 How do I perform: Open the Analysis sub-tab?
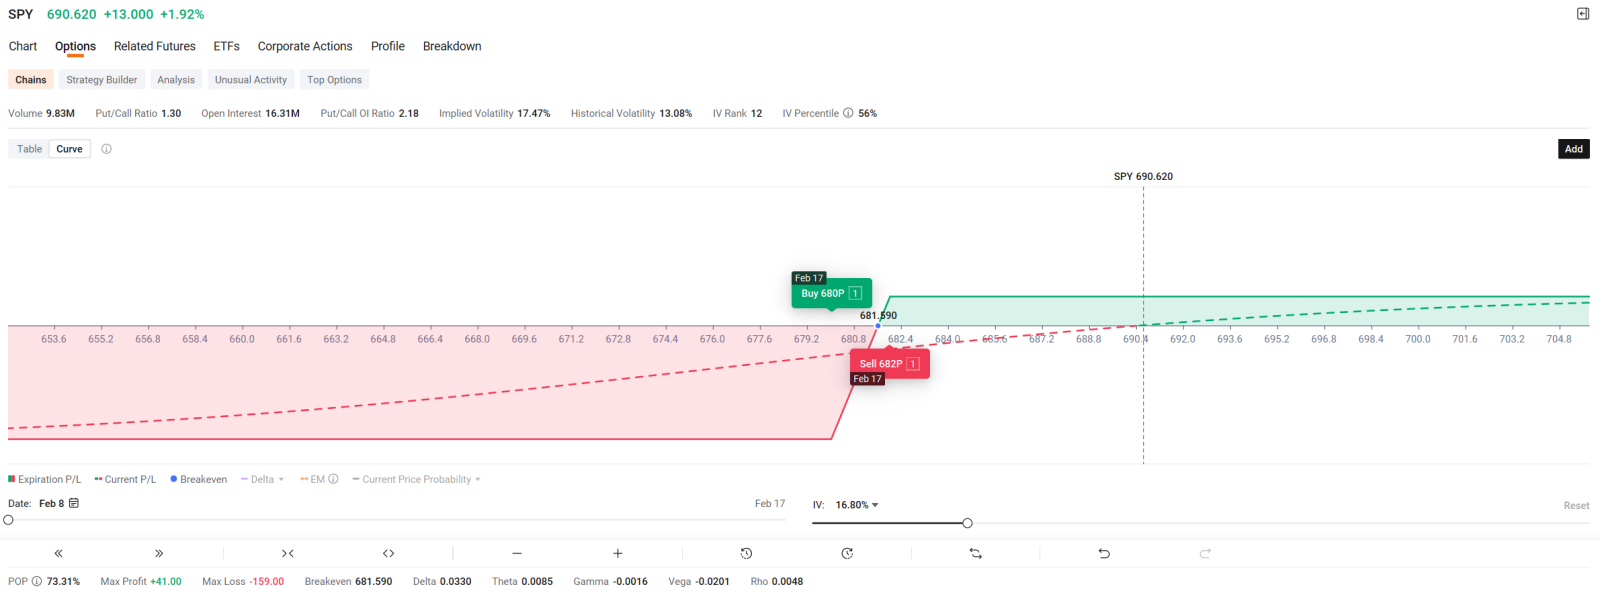coord(176,80)
